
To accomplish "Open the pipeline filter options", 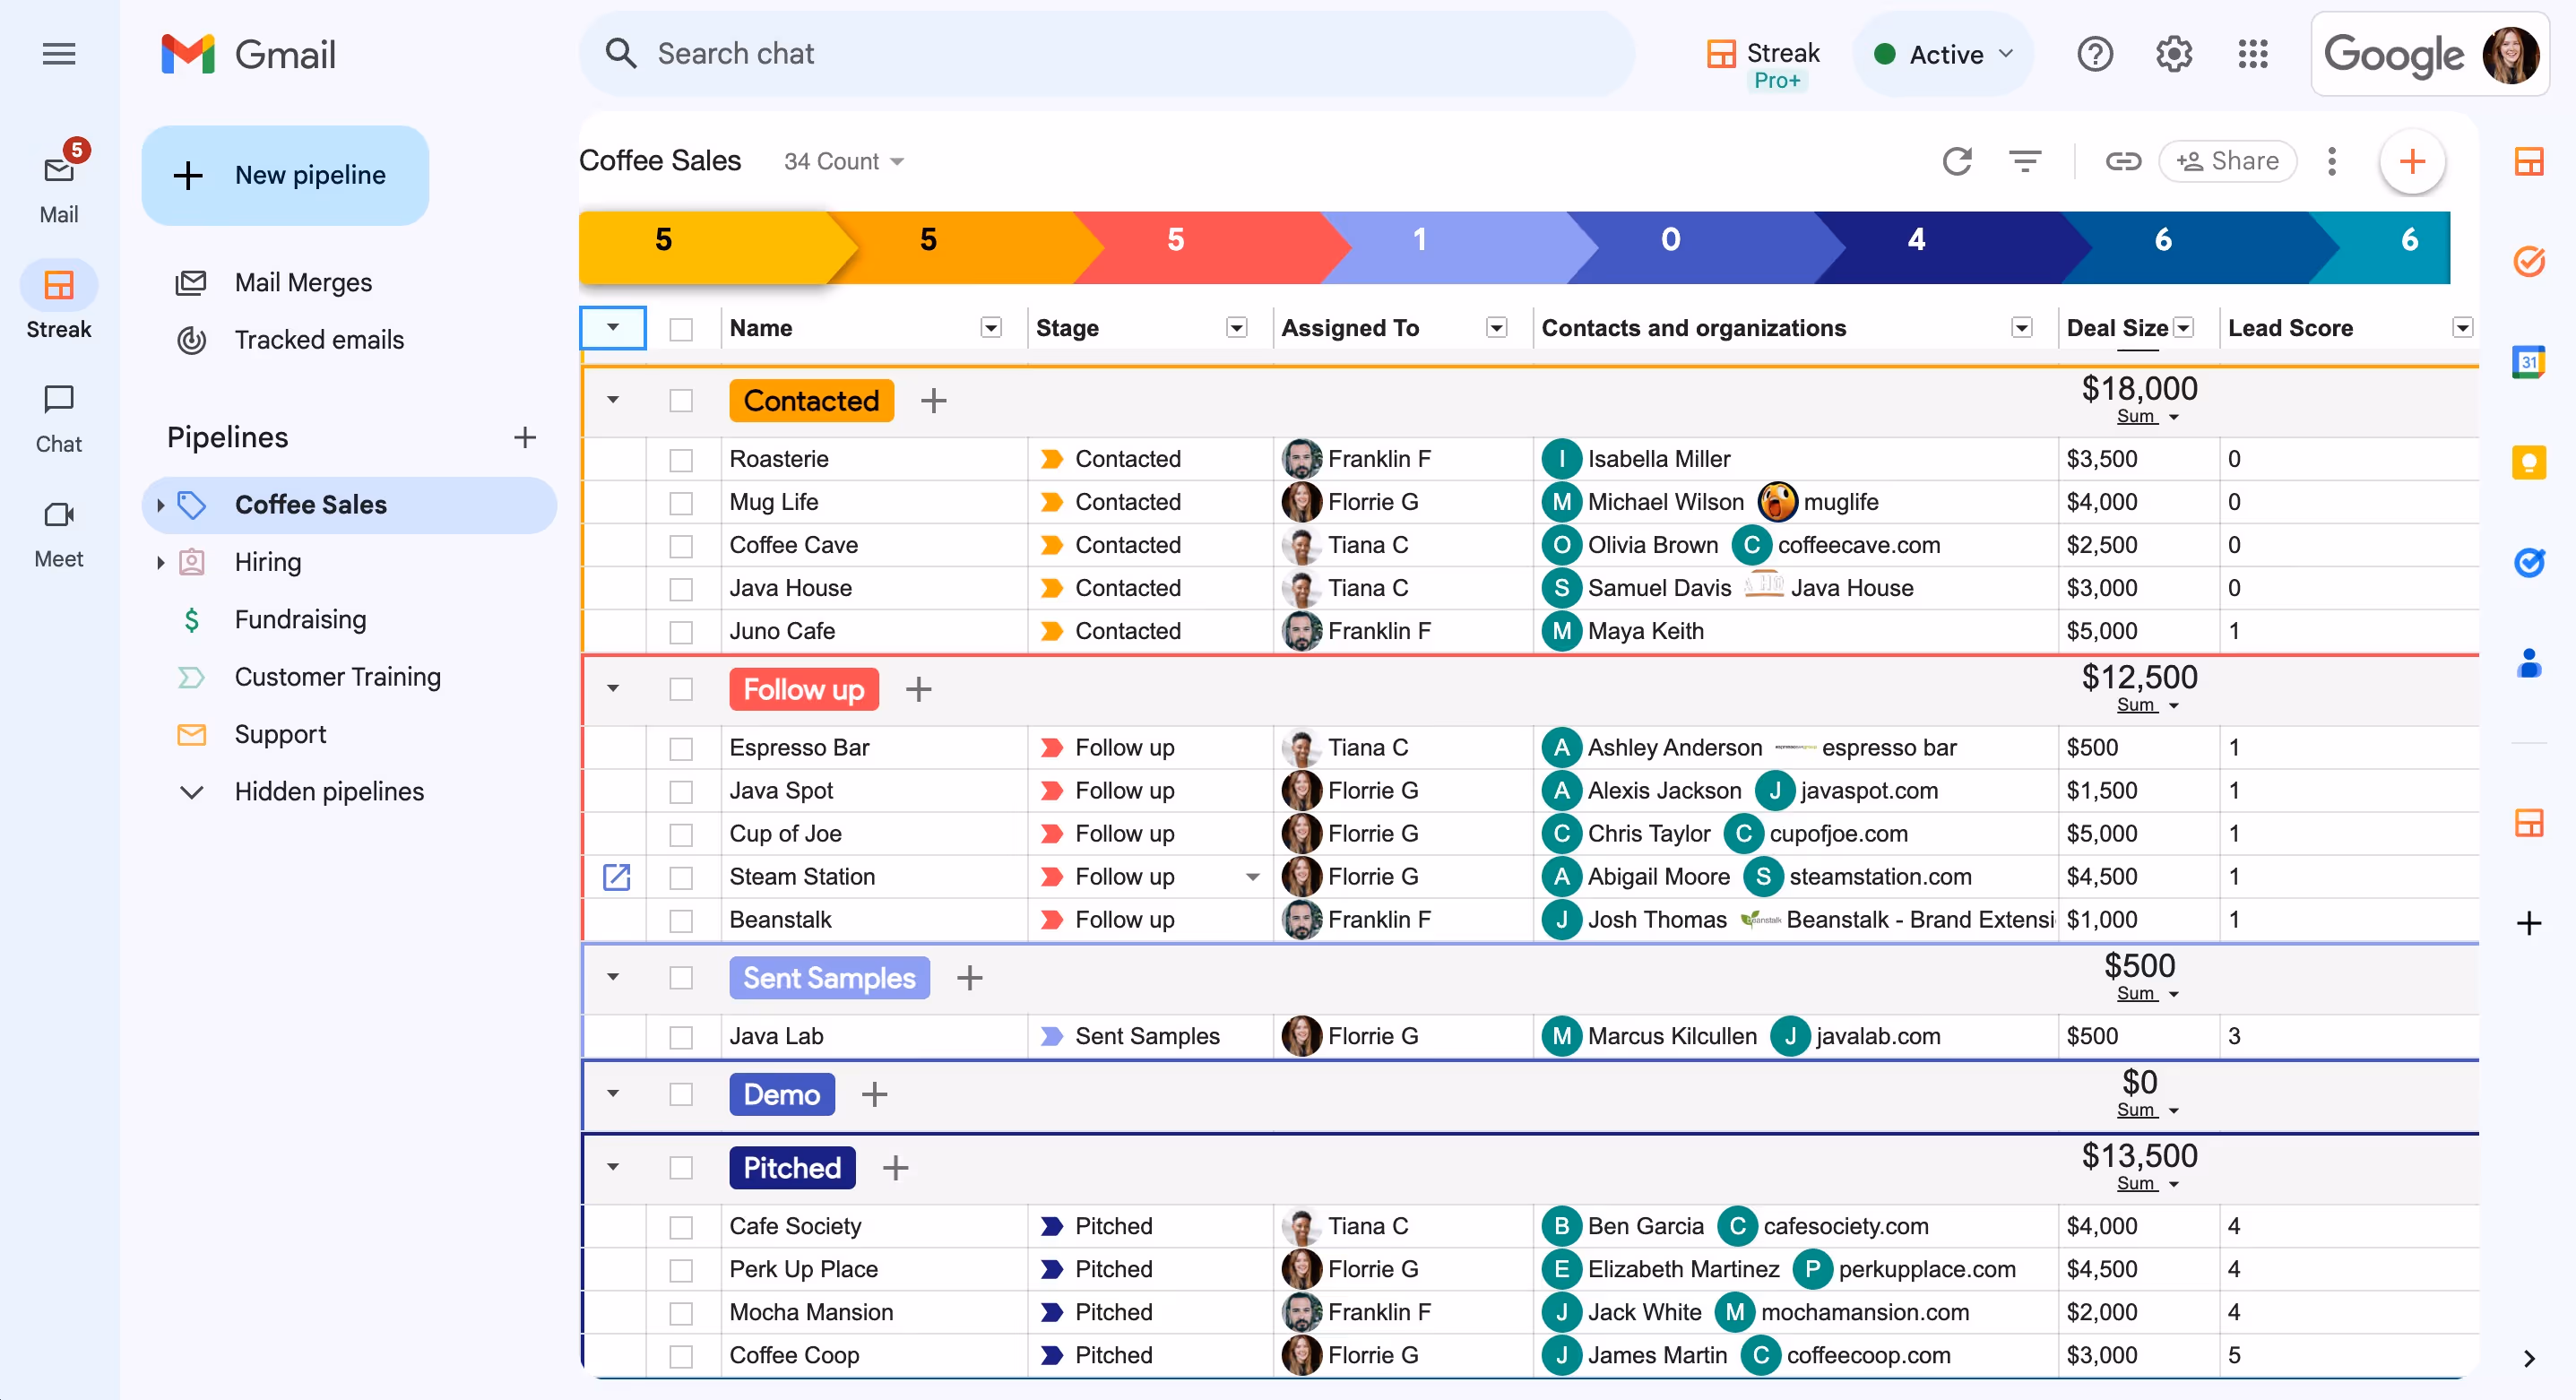I will pyautogui.click(x=2025, y=161).
